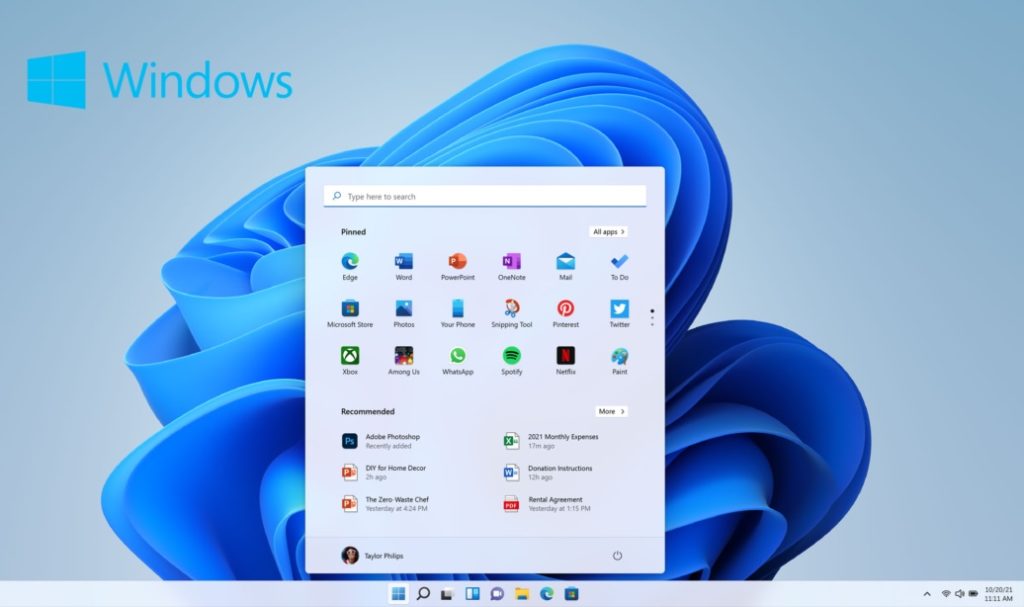Open Chat on the taskbar
The height and width of the screenshot is (607, 1024).
[497, 593]
